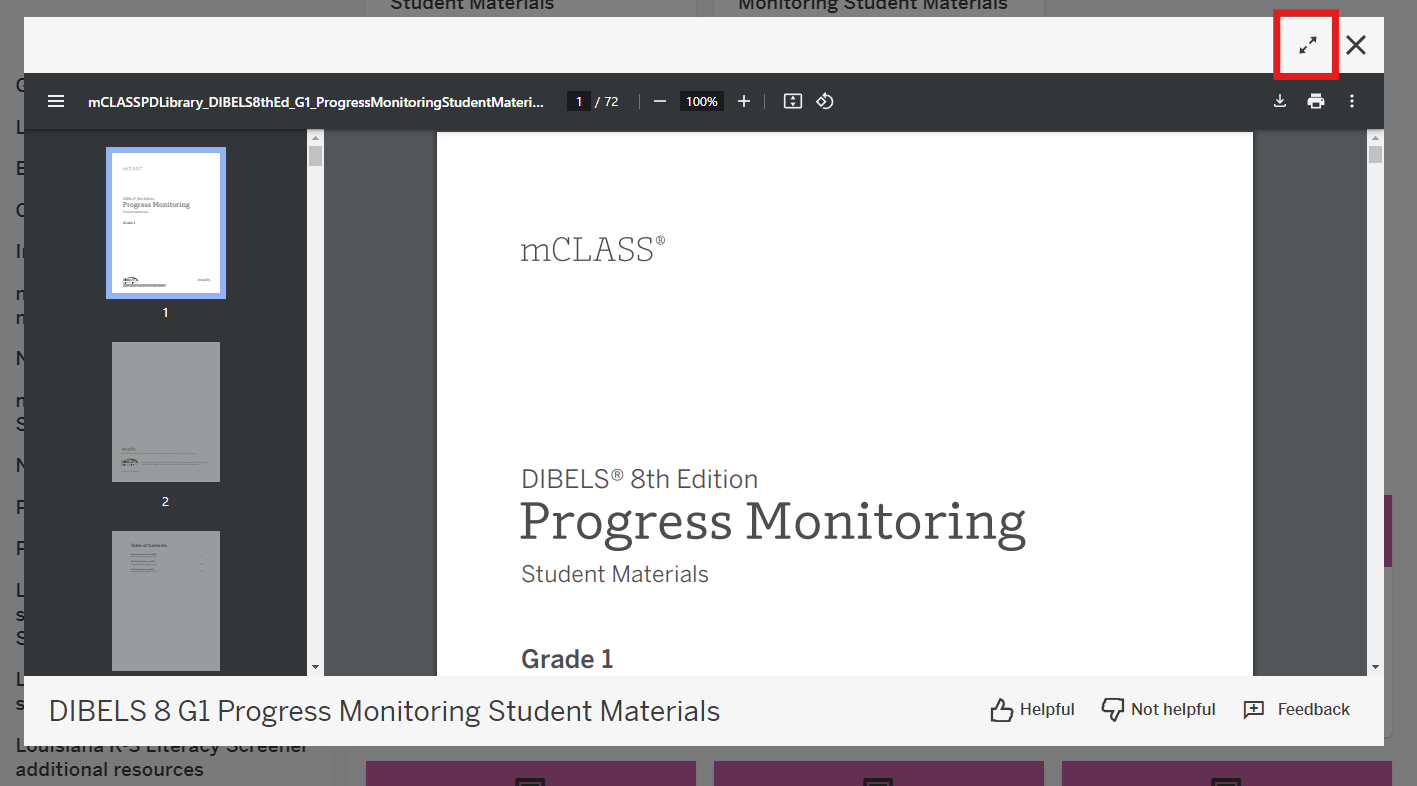
Task: Click the thumbnail panel scroll-down arrow
Action: tap(316, 667)
